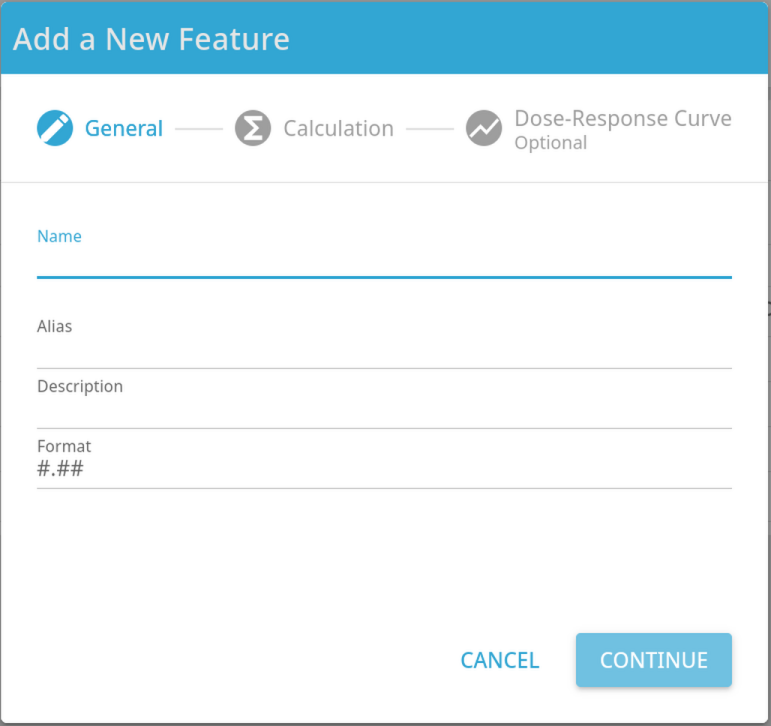Click into the Alias input field

pos(385,352)
